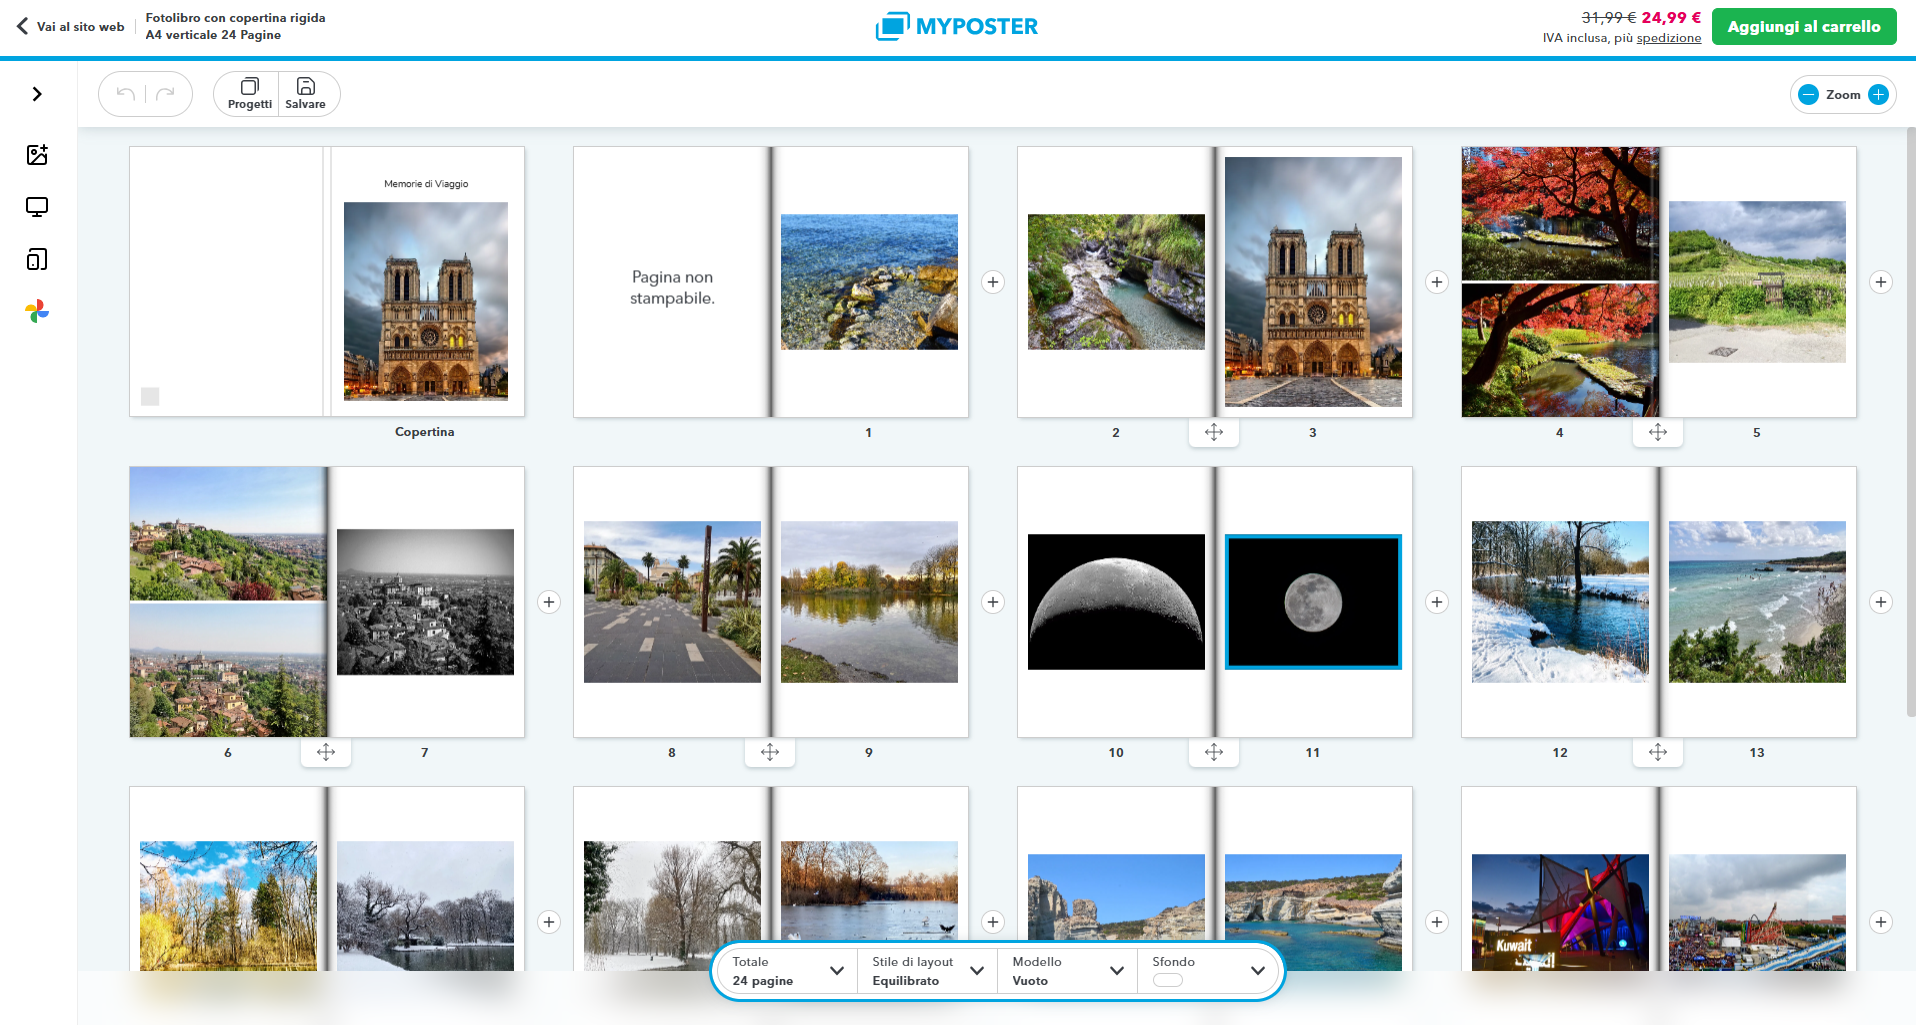The height and width of the screenshot is (1025, 1916).
Task: Go back via Vai al sito web
Action: (70, 27)
